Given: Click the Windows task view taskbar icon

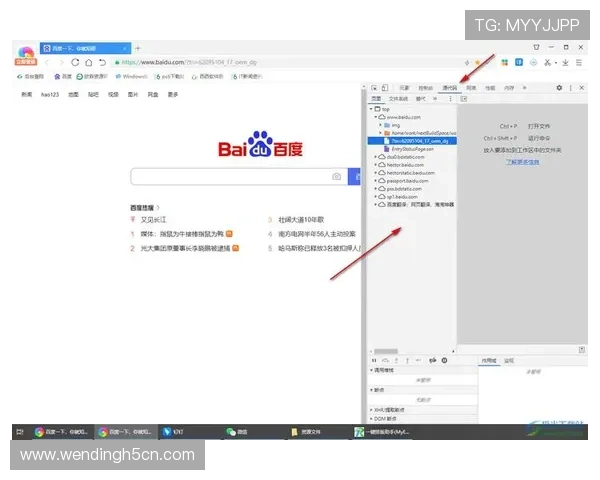Looking at the screenshot, I should (20, 432).
